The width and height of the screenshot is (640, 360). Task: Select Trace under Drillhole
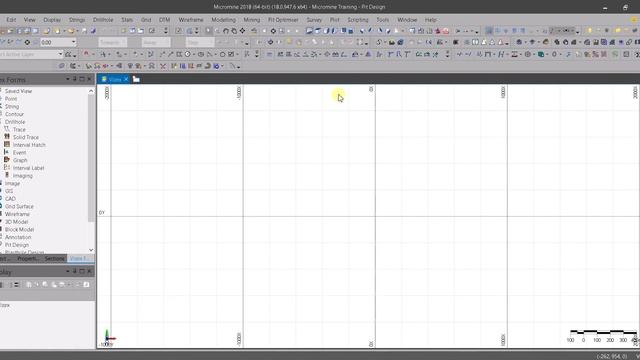coord(19,129)
